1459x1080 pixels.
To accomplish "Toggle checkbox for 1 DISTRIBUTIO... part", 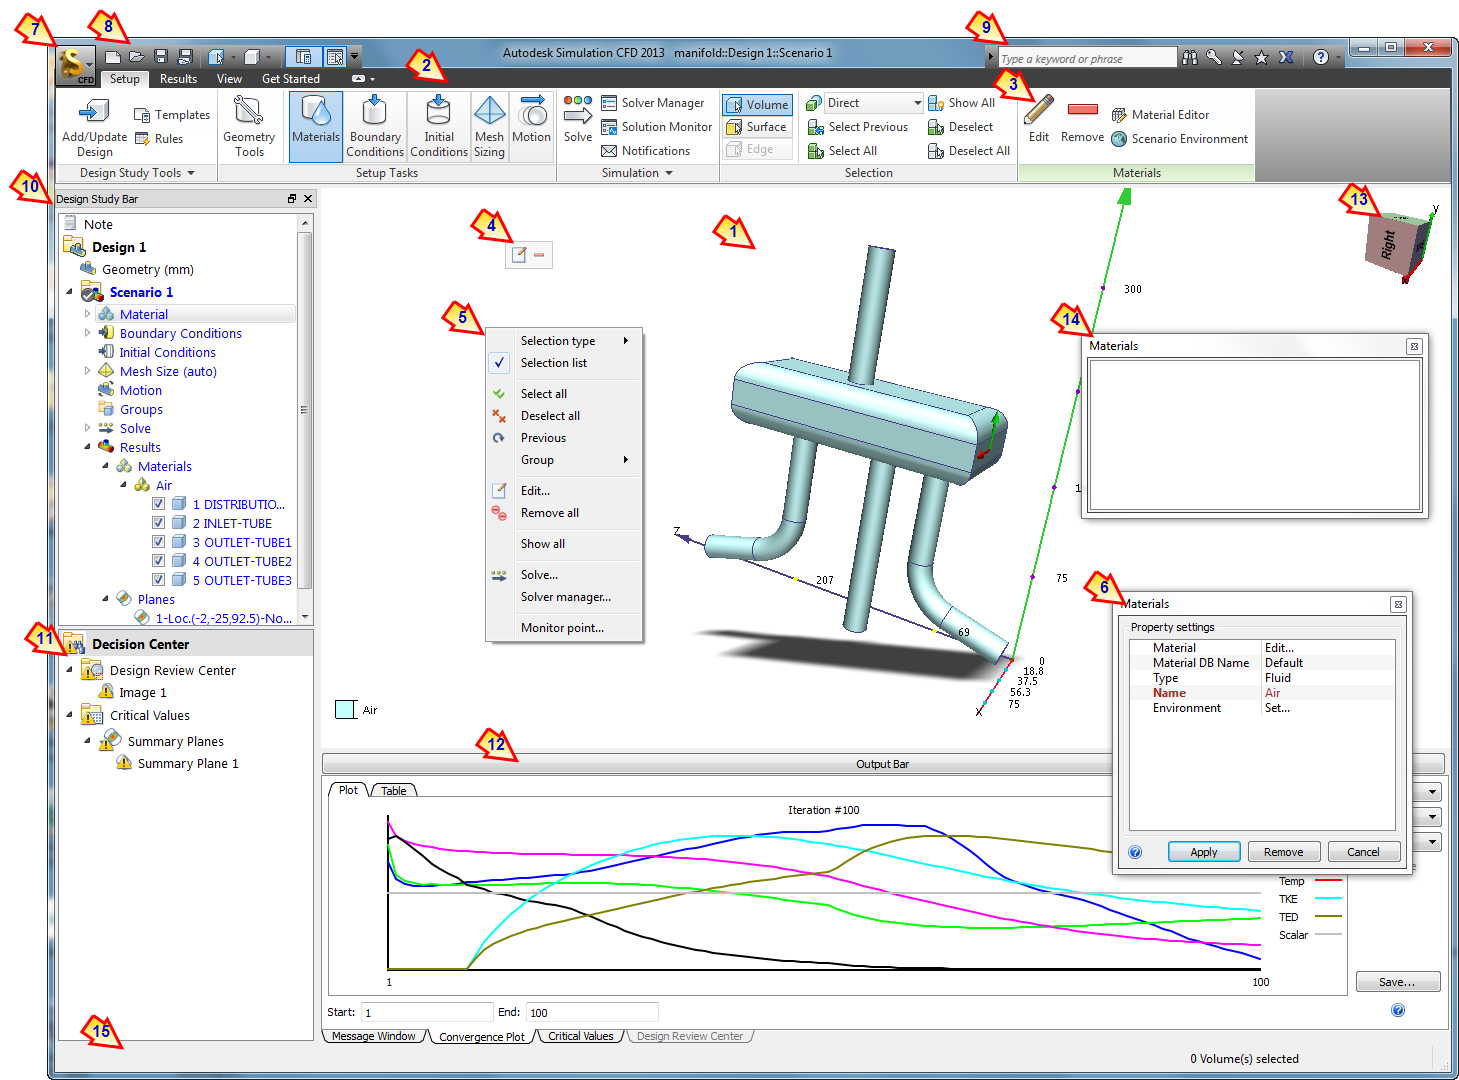I will [158, 504].
